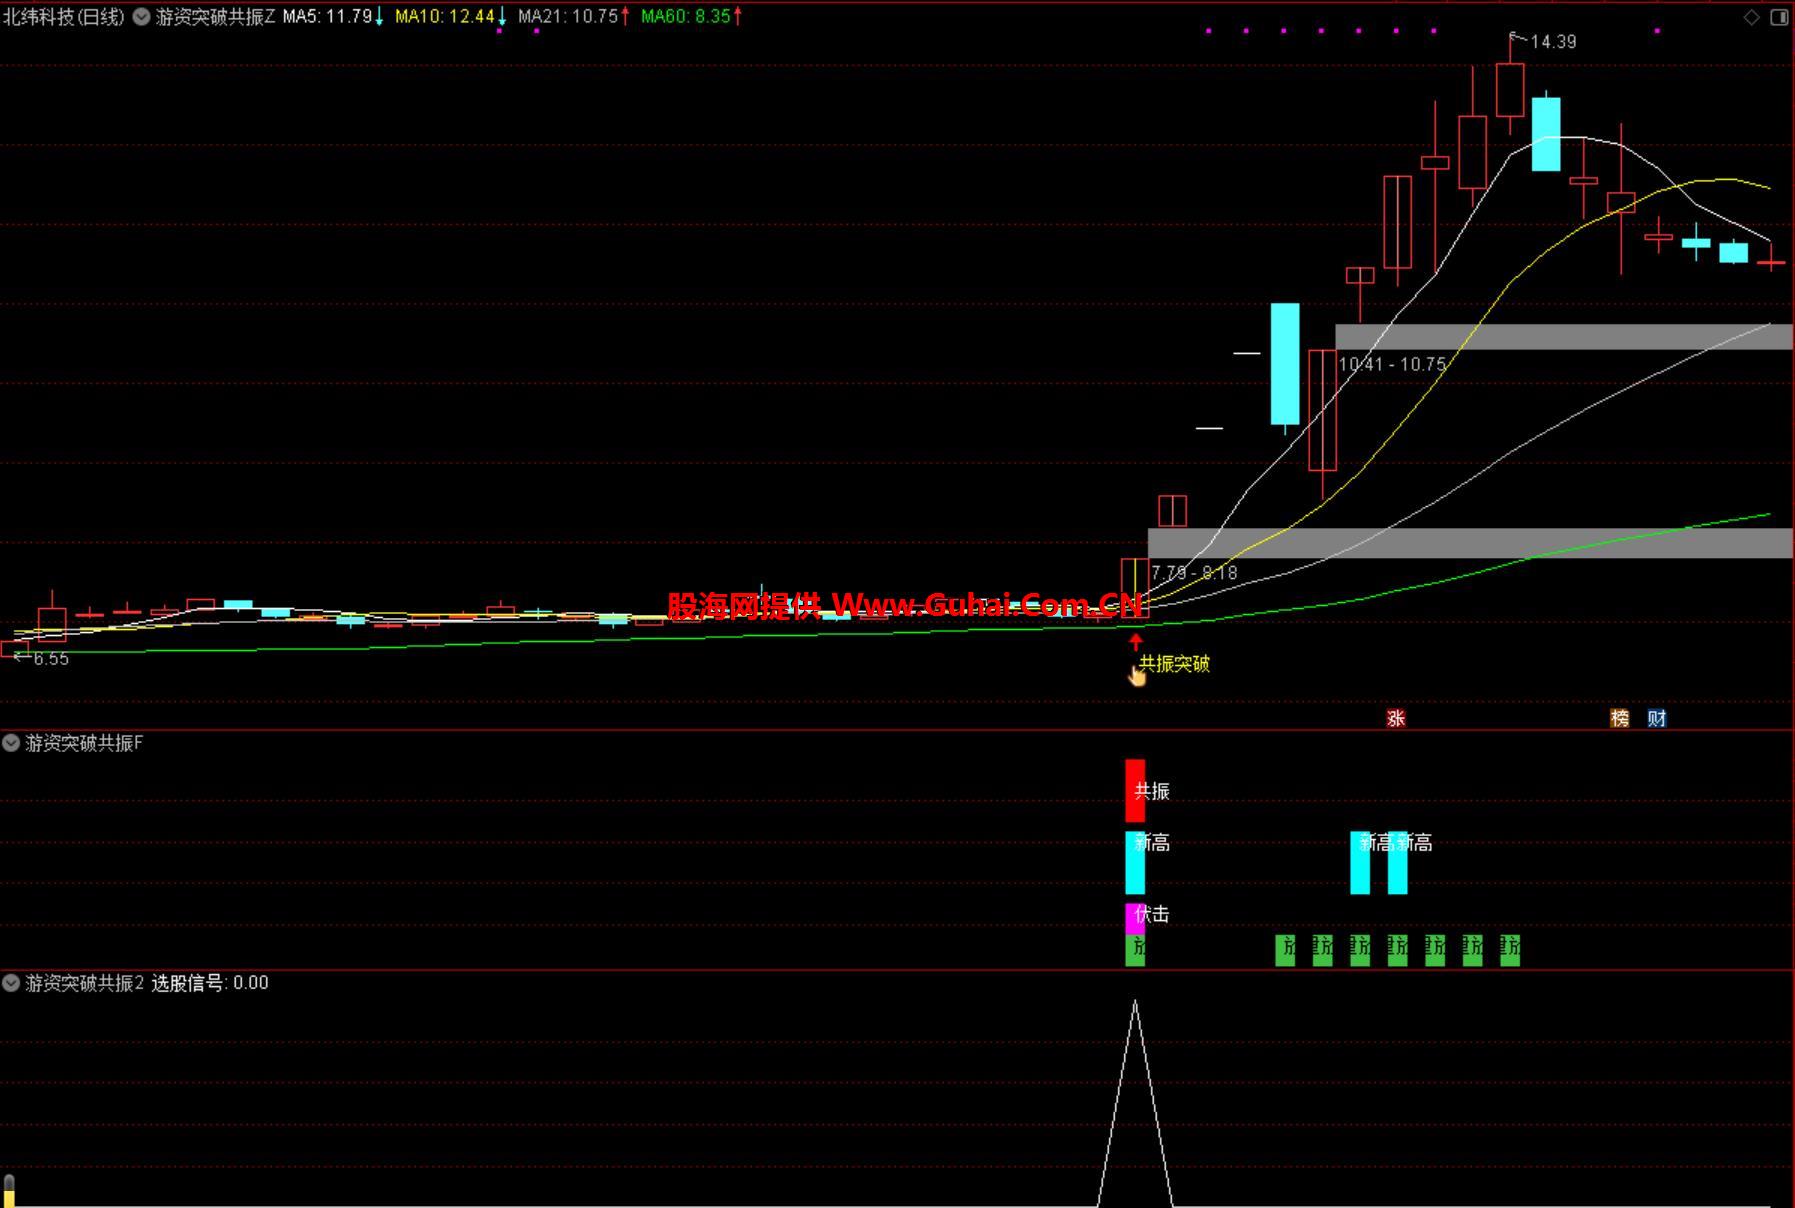Click the rightmost cyan 新高 bar
Image resolution: width=1795 pixels, height=1208 pixels.
[1397, 862]
